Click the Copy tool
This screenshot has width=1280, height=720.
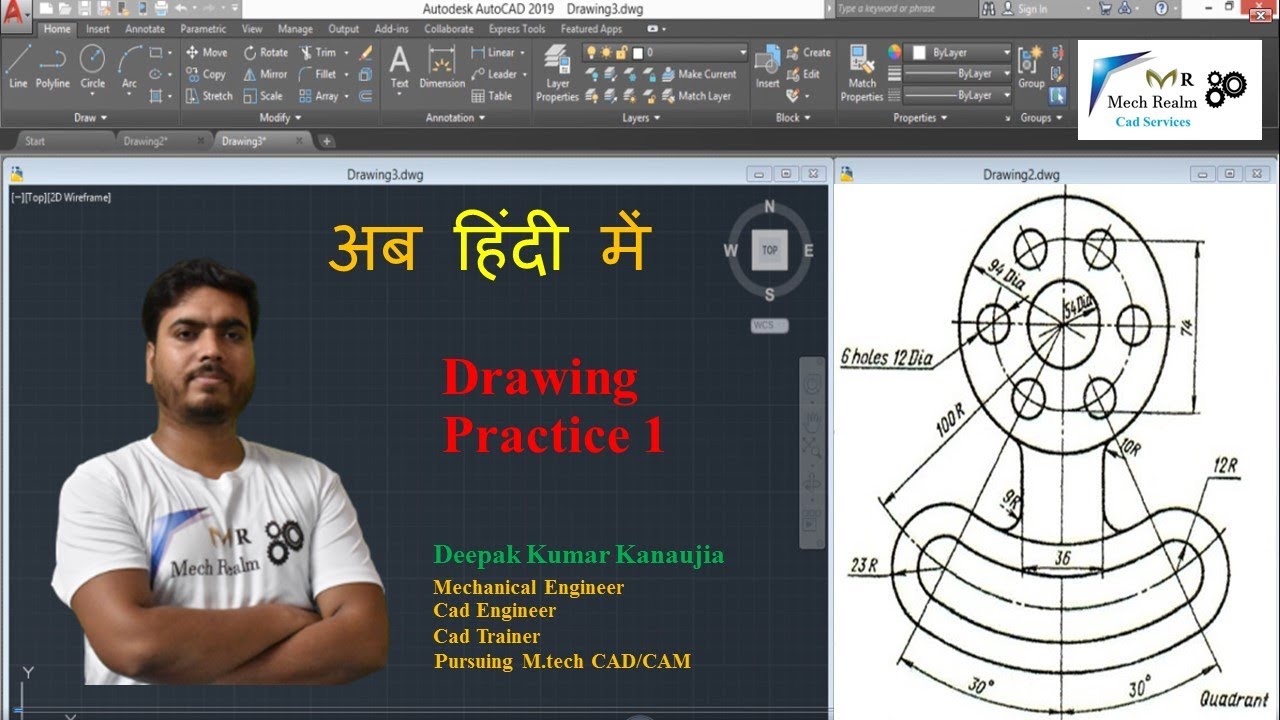[206, 74]
